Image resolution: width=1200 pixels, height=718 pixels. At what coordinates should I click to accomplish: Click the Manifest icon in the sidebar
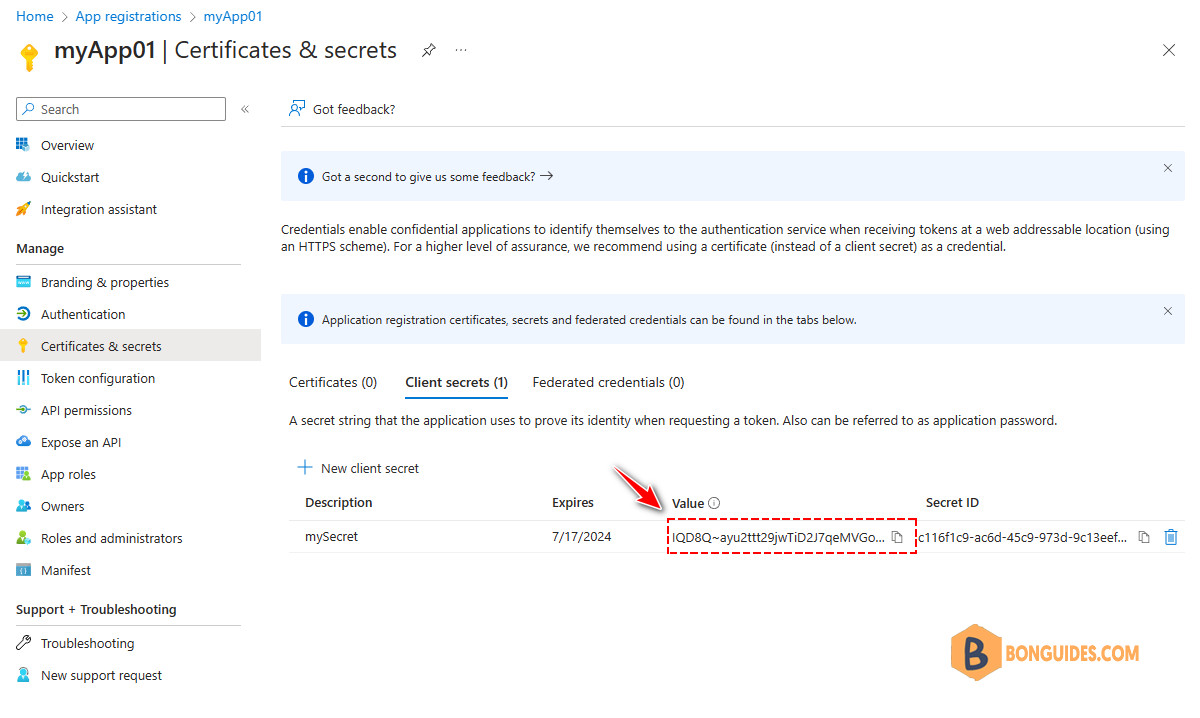(23, 570)
